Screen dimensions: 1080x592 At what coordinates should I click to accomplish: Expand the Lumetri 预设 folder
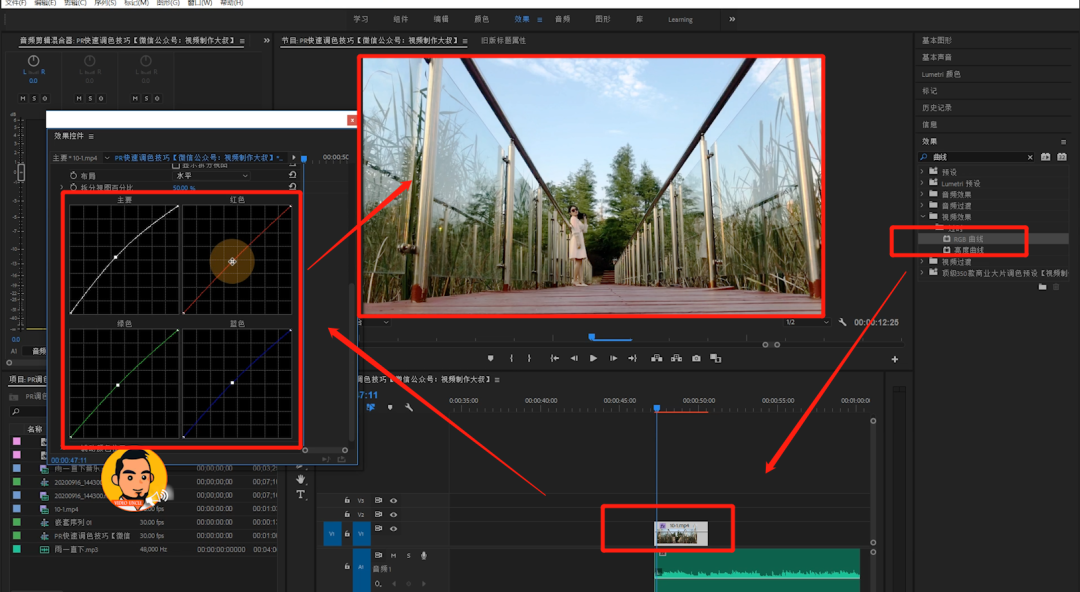click(922, 183)
